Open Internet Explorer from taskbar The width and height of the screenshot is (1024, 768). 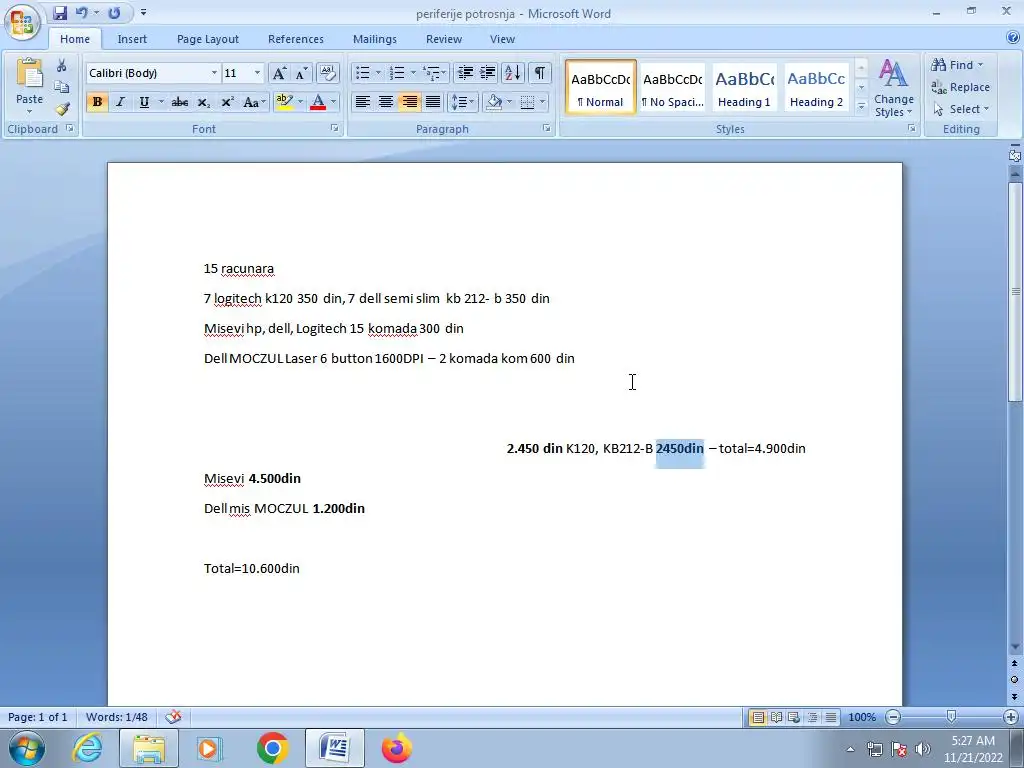[x=87, y=748]
